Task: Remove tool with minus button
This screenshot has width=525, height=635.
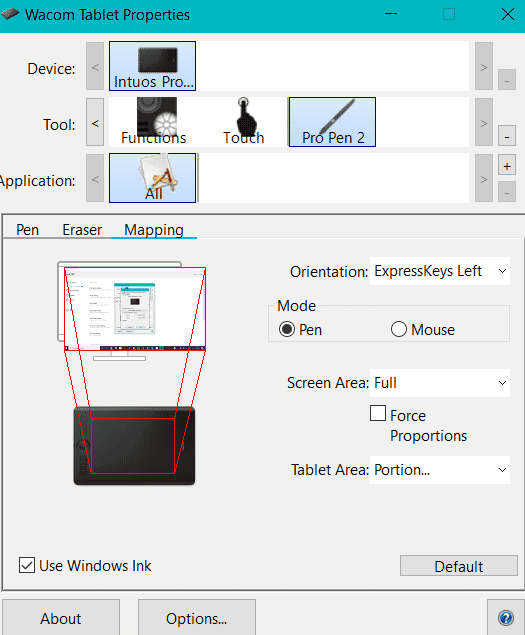Action: 507,135
